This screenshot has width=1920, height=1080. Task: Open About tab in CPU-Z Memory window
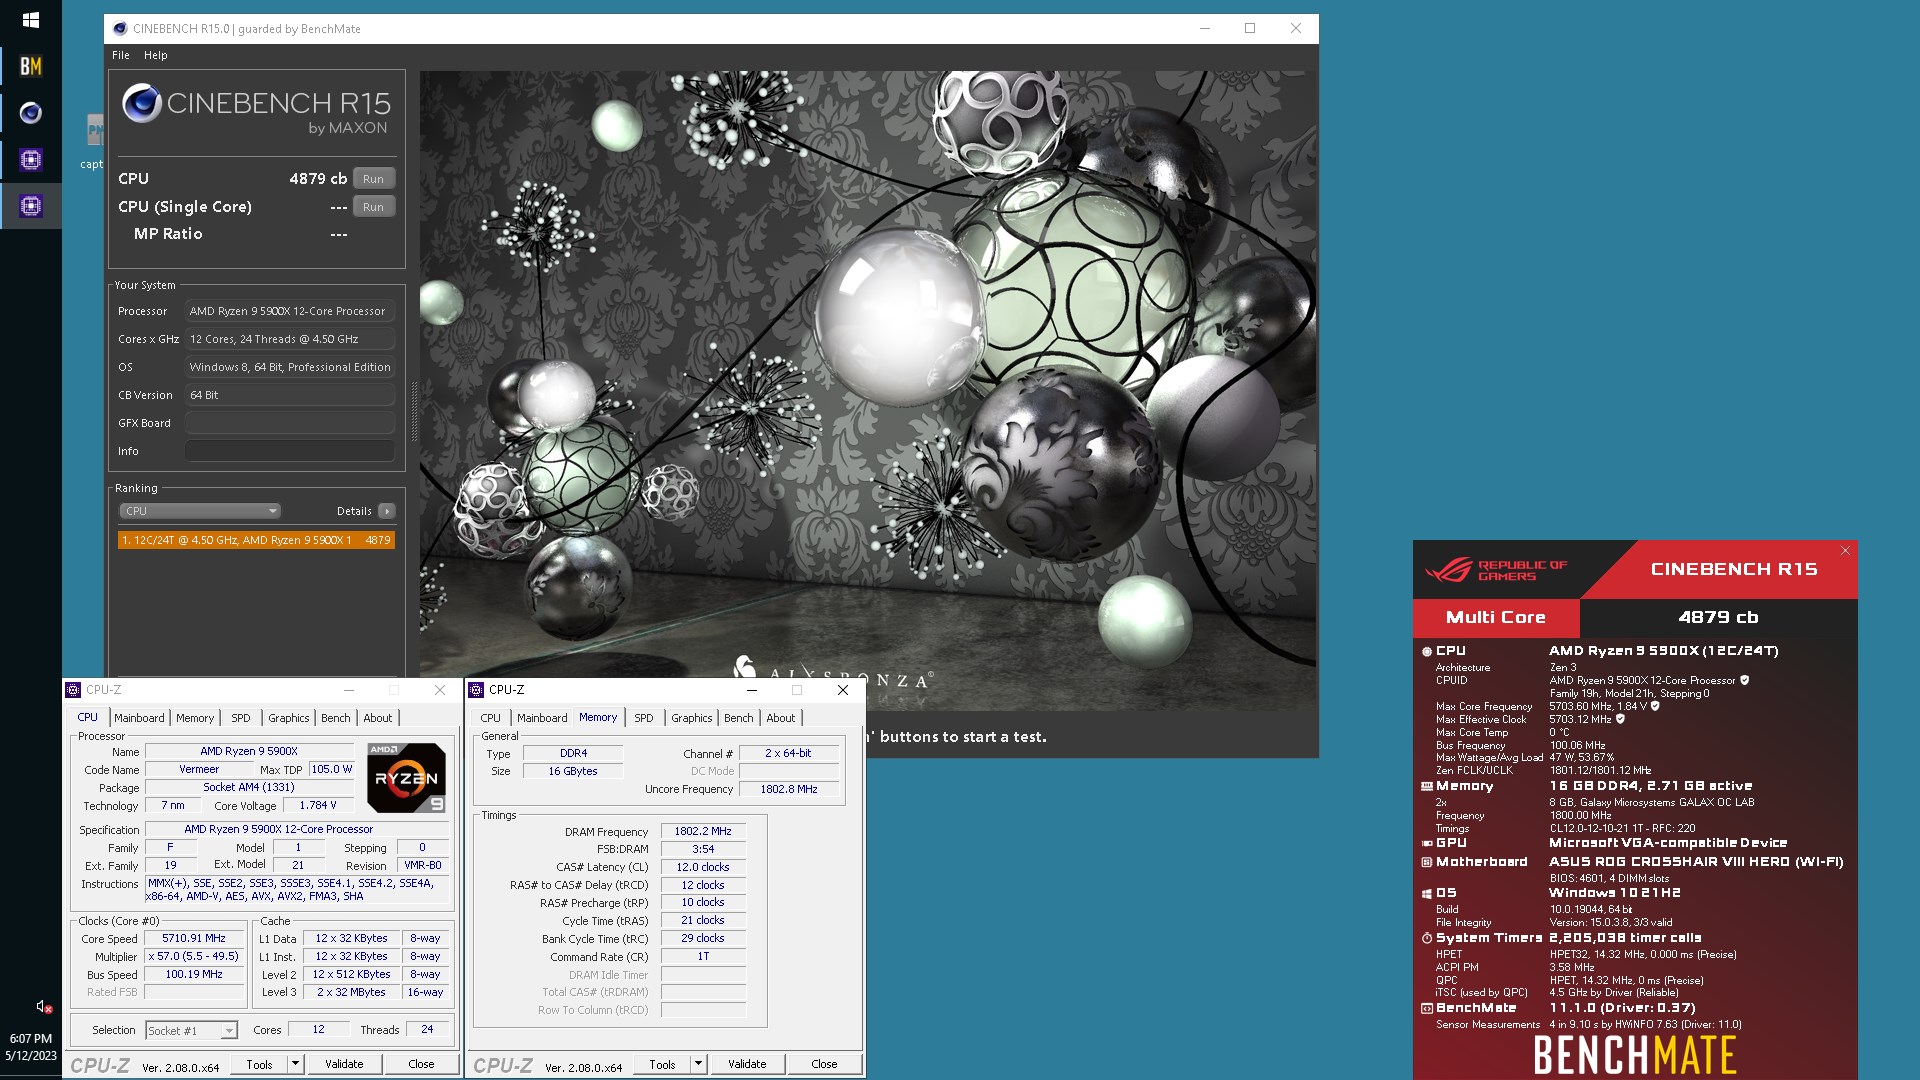781,718
